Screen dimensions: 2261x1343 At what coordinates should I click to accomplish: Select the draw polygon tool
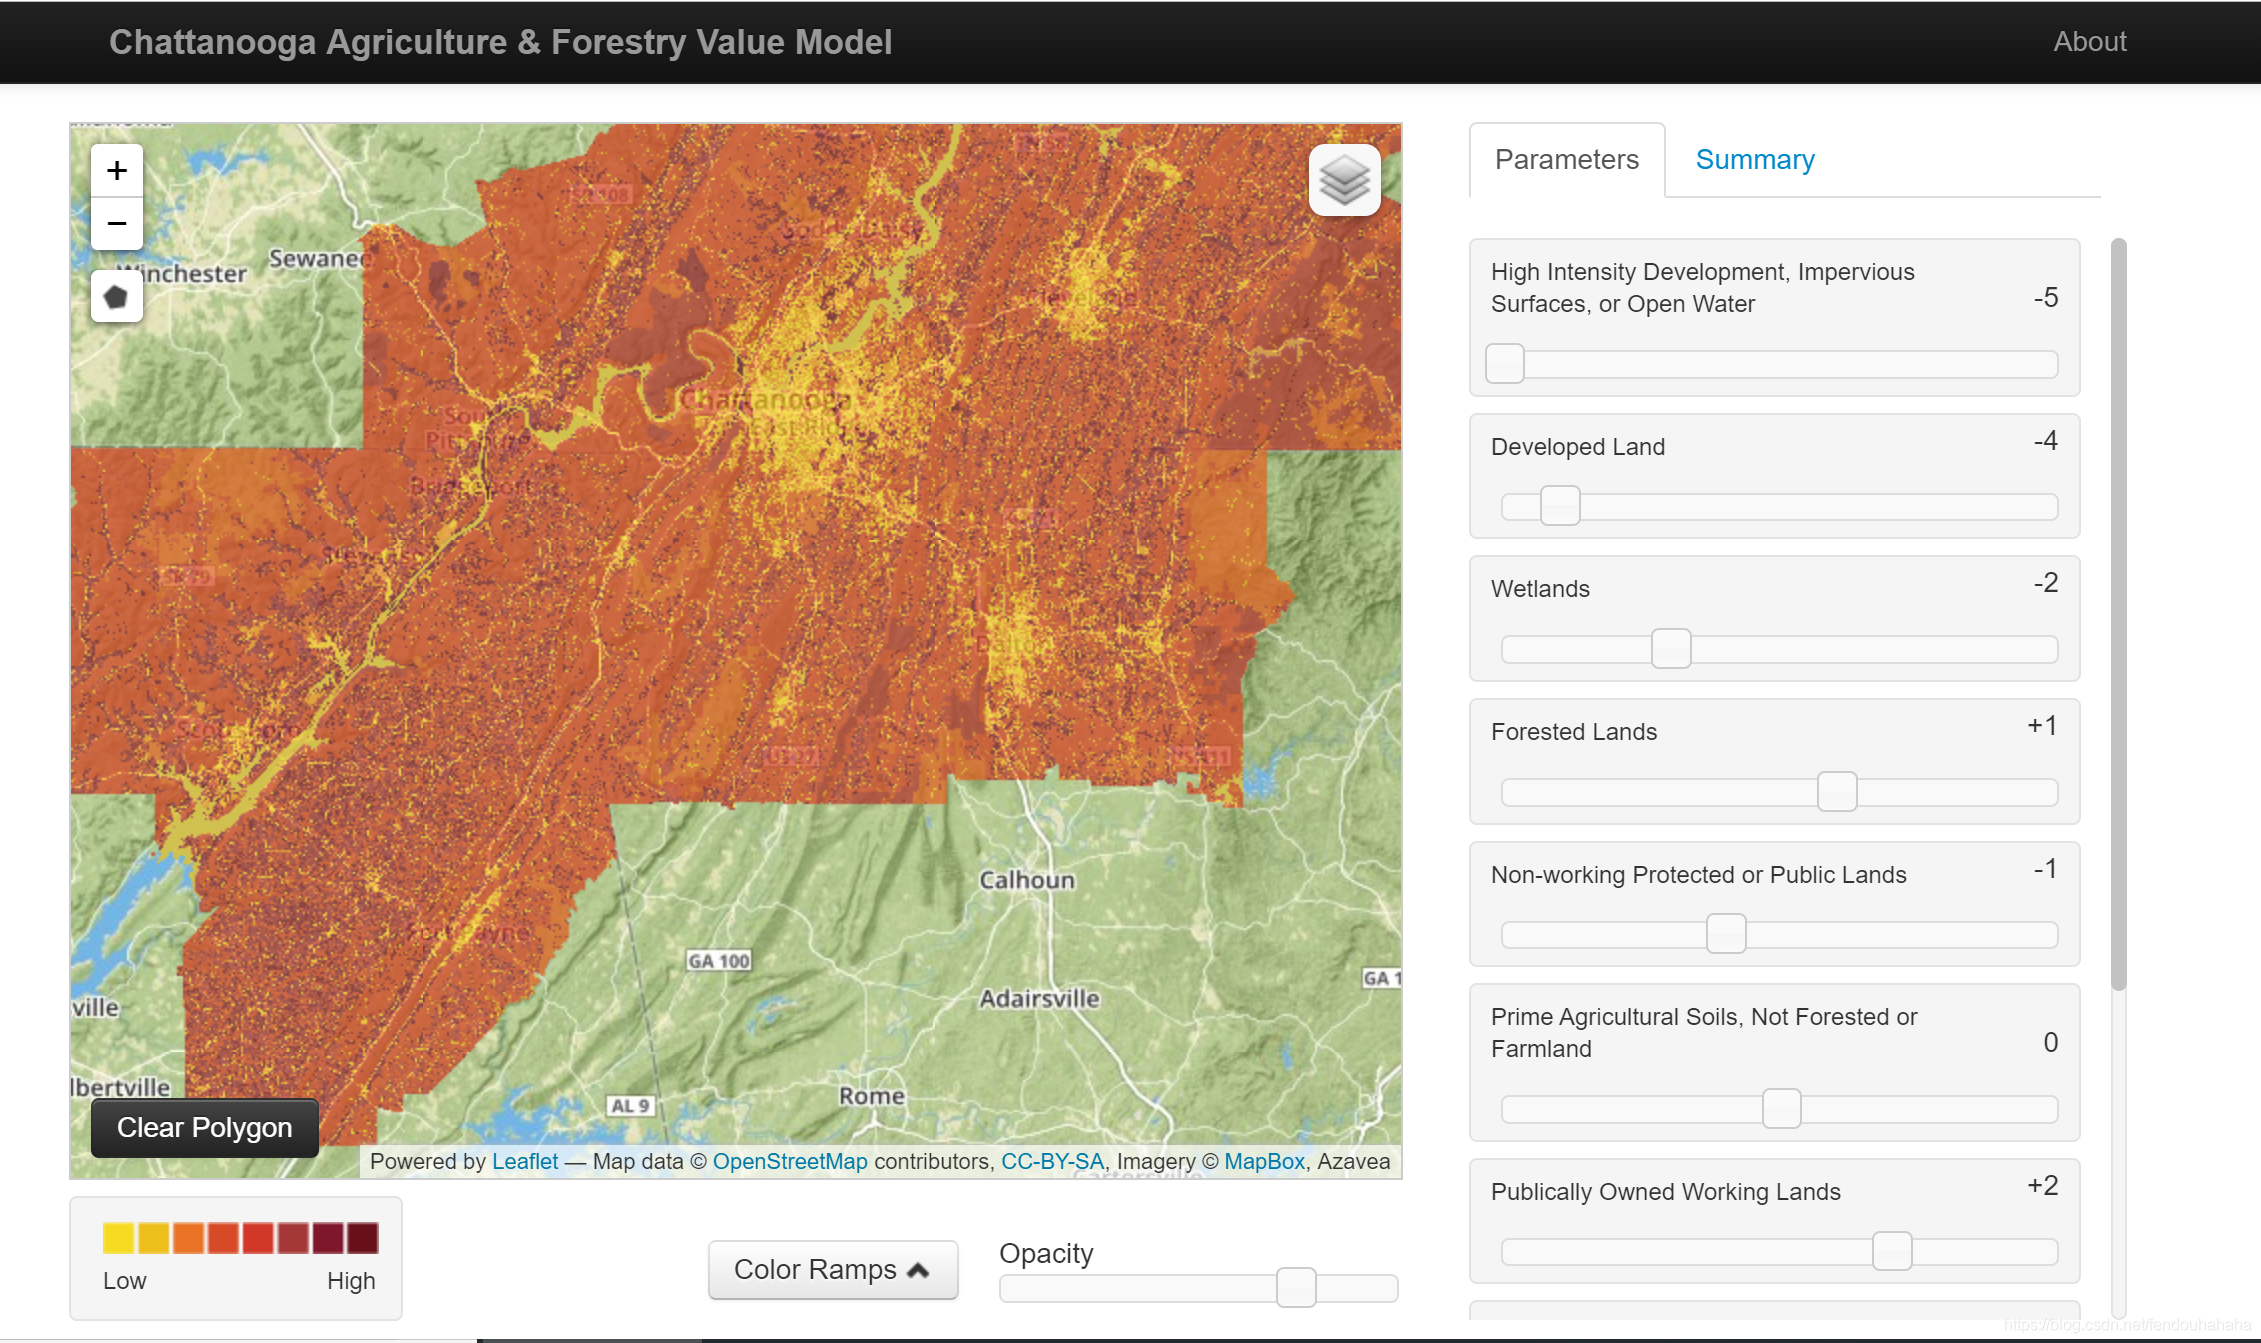click(117, 297)
